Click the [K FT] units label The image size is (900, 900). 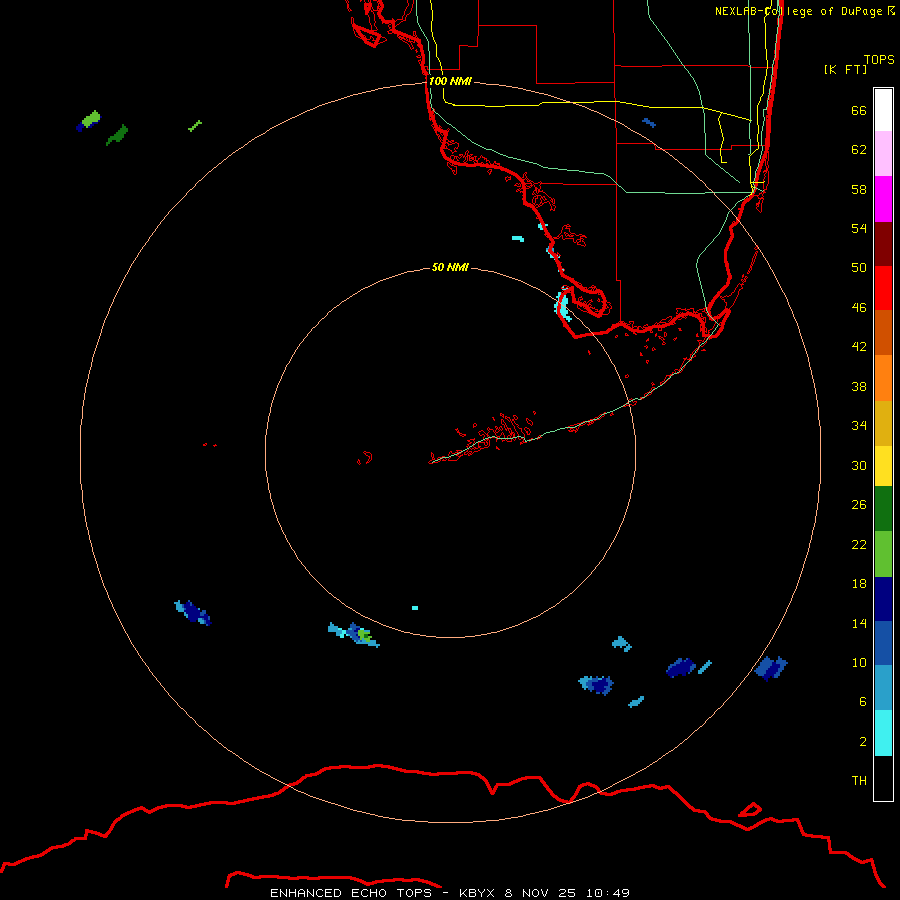coord(845,69)
